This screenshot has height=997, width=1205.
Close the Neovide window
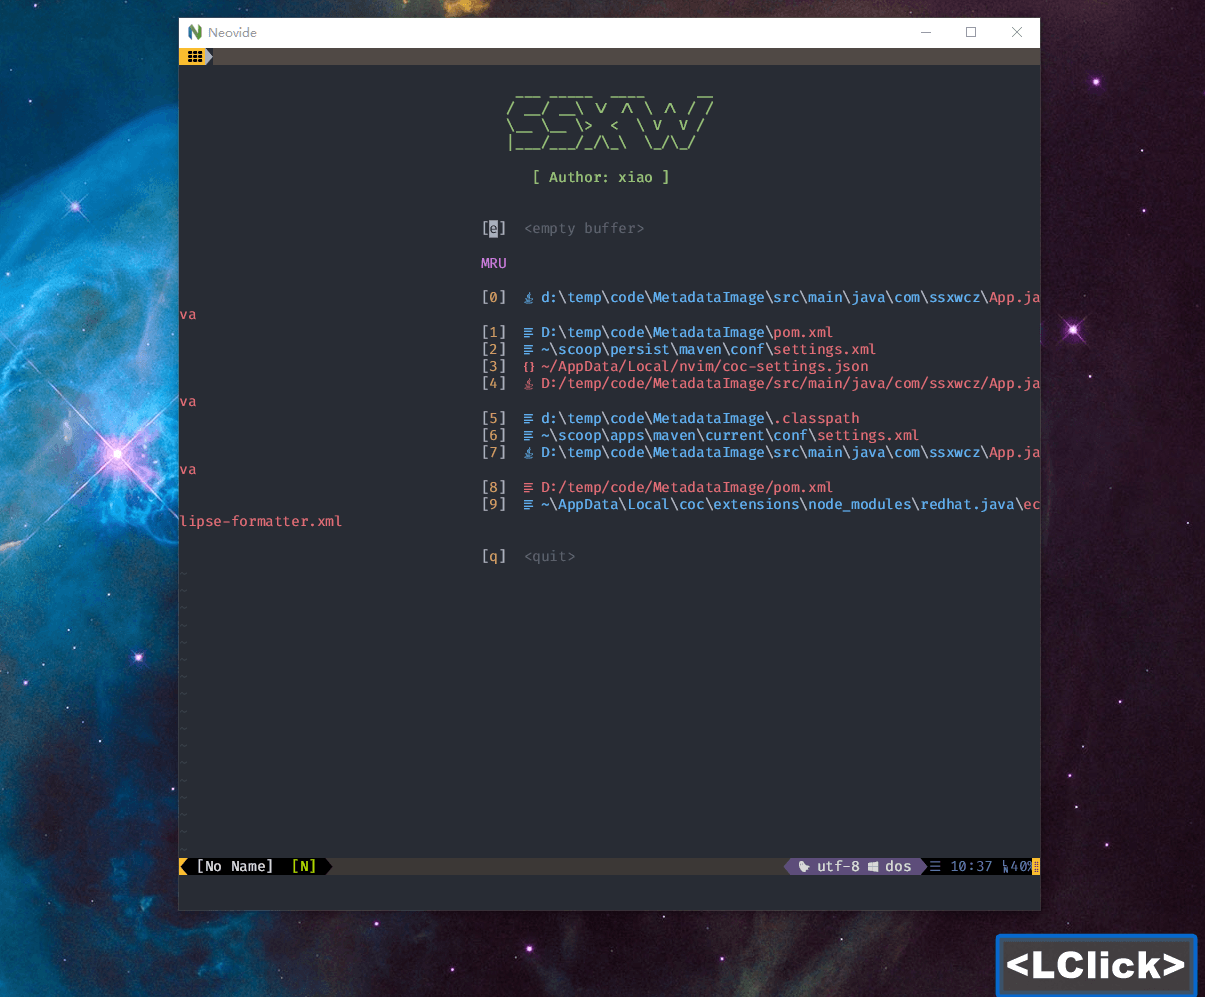coord(1017,32)
